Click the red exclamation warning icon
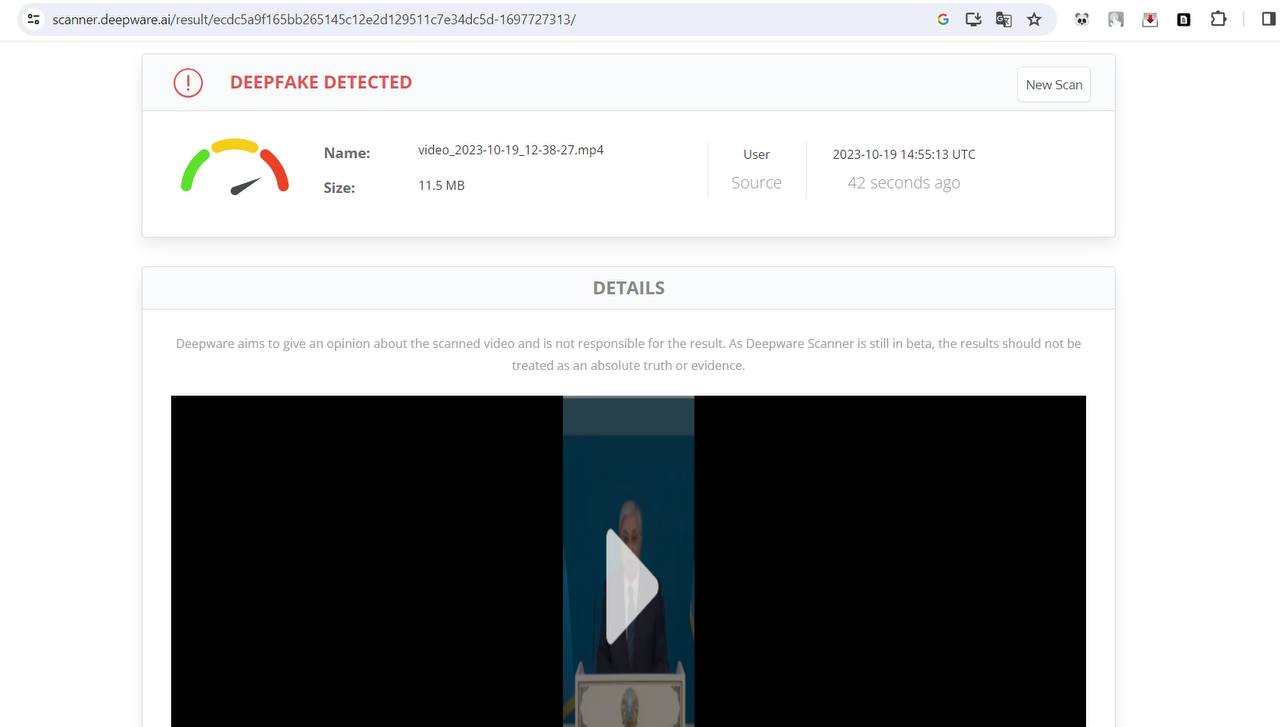This screenshot has height=727, width=1280. pyautogui.click(x=188, y=83)
